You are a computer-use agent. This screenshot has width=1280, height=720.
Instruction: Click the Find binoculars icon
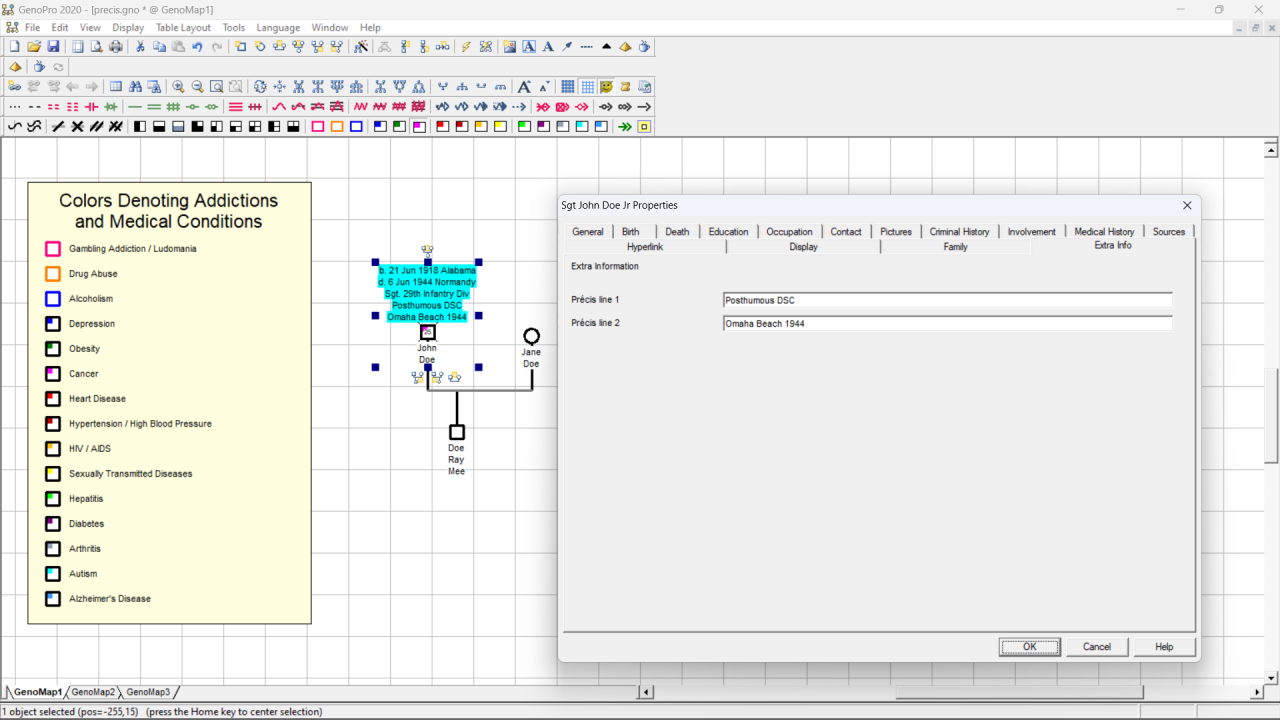135,86
